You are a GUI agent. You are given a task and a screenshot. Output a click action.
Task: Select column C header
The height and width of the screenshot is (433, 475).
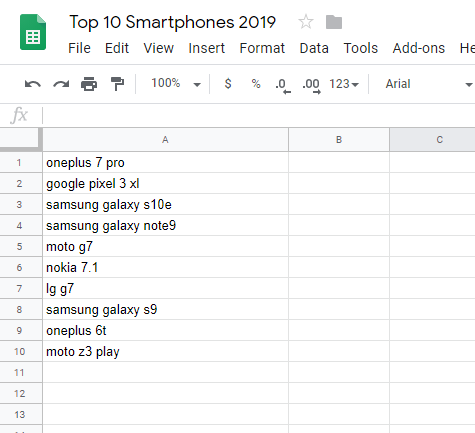[x=433, y=140]
